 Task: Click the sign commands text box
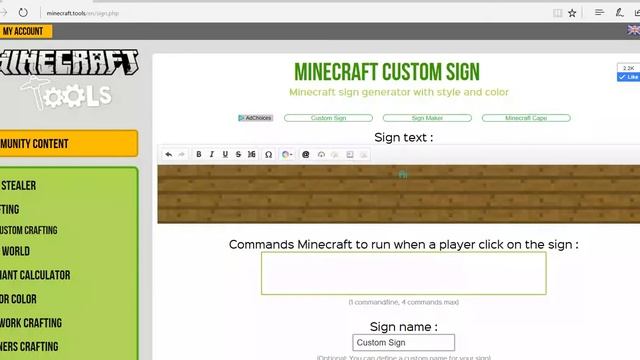404,273
